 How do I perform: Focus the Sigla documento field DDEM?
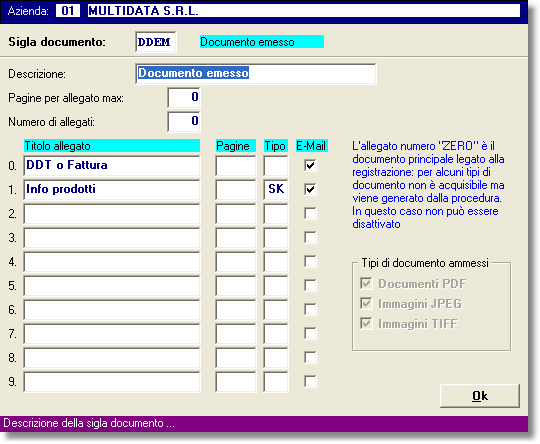[x=156, y=42]
